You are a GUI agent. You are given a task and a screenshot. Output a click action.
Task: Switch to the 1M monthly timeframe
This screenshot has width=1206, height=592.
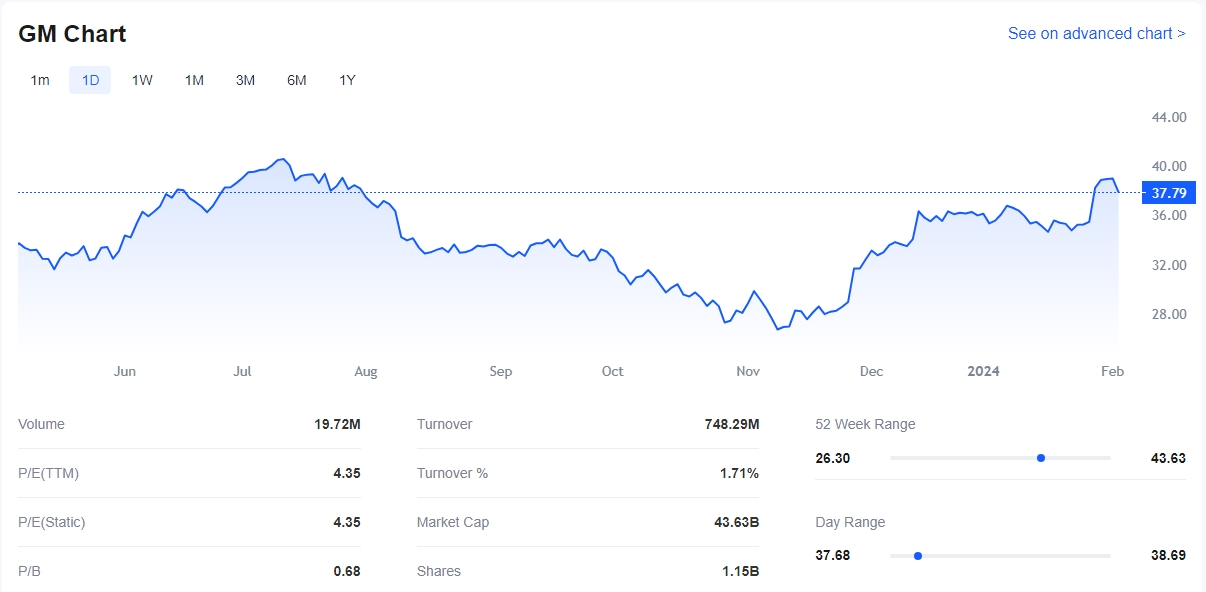click(194, 80)
